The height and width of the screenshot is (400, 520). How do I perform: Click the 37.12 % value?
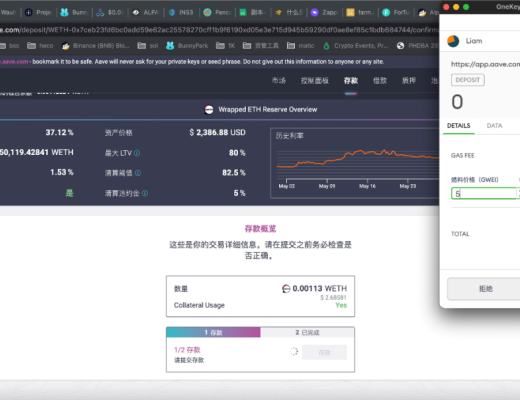59,132
